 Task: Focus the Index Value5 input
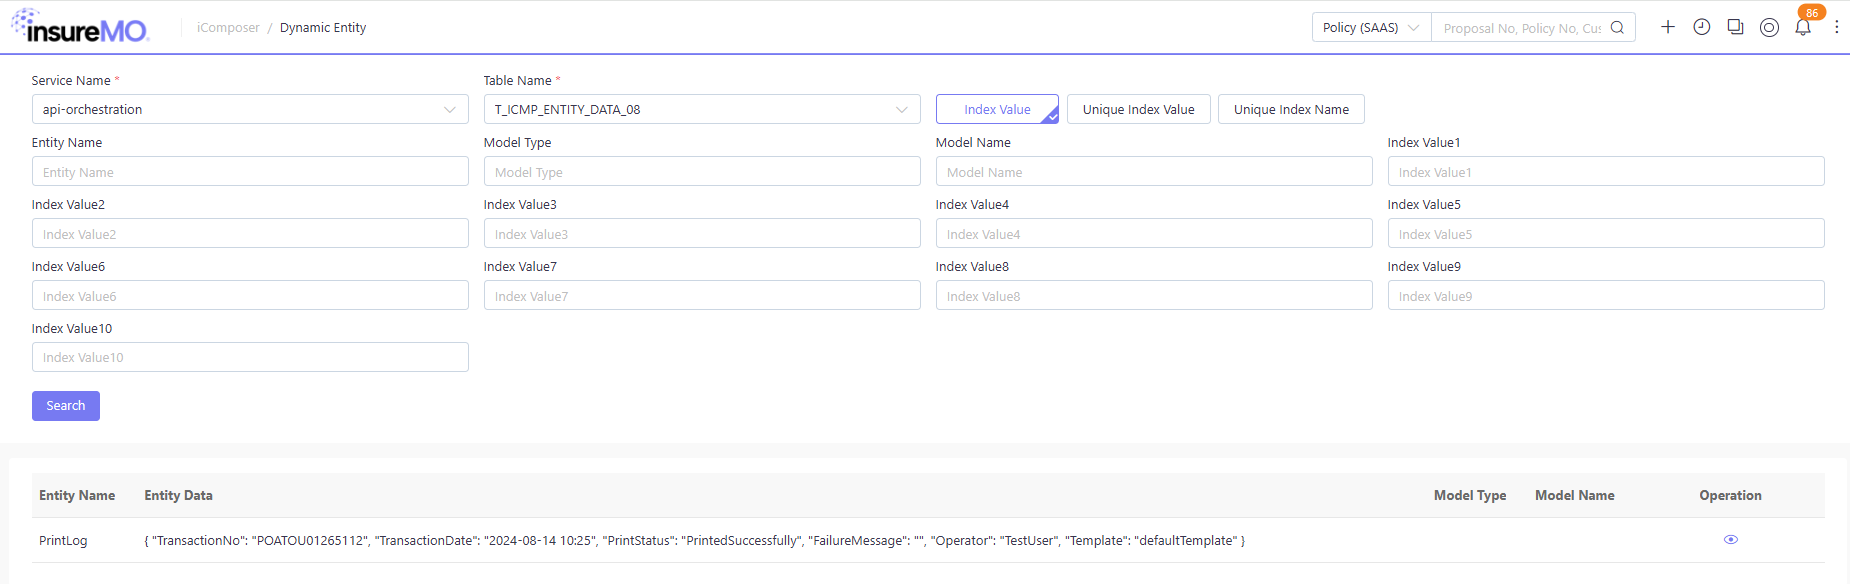[x=1606, y=233]
